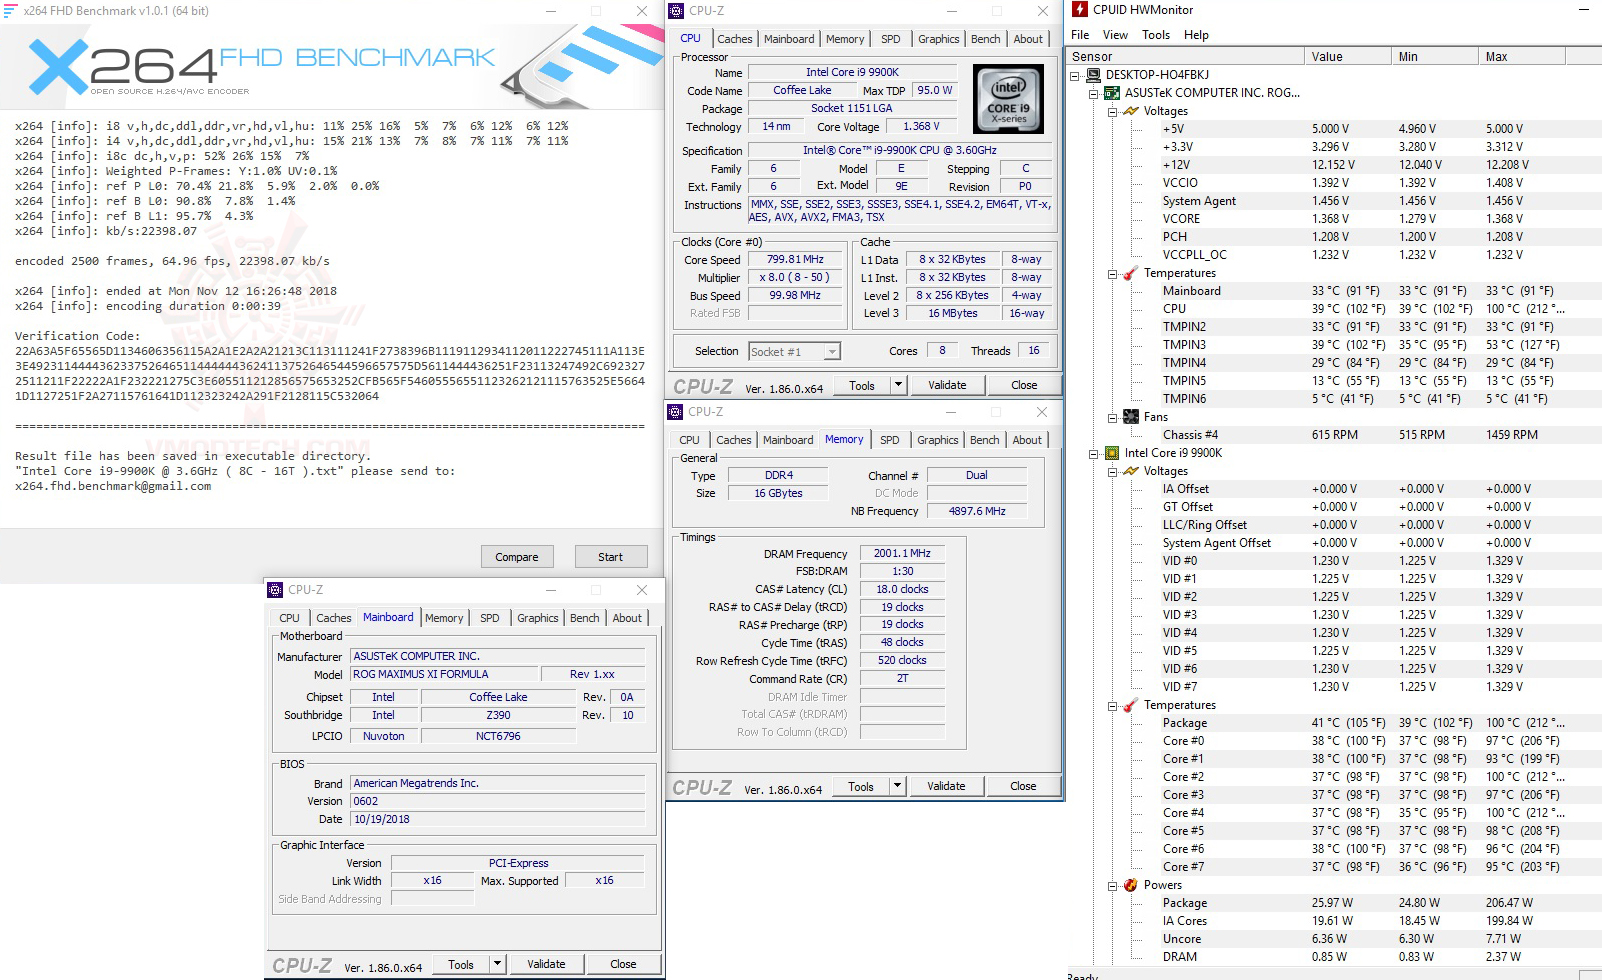
Task: Click the Intel Core i9 X-series badge in CPU-Z
Action: [x=1008, y=97]
